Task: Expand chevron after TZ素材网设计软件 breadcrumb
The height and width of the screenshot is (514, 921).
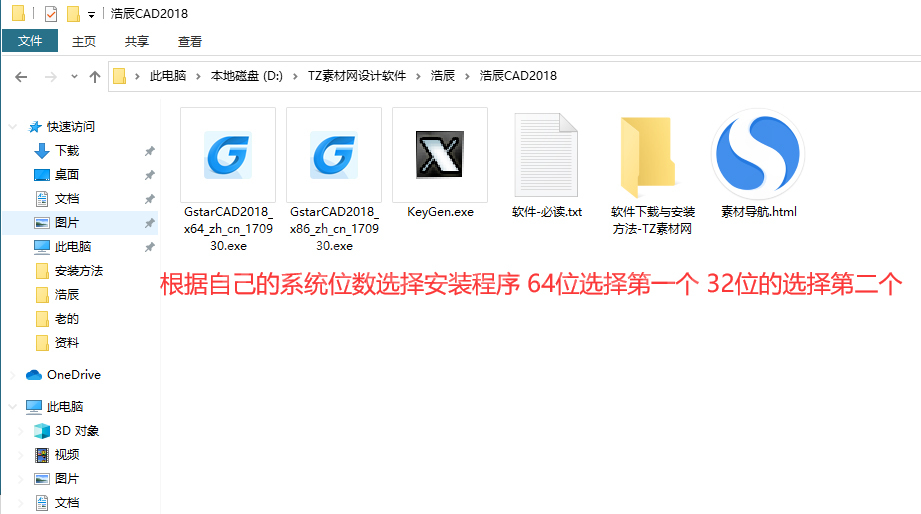Action: (418, 76)
